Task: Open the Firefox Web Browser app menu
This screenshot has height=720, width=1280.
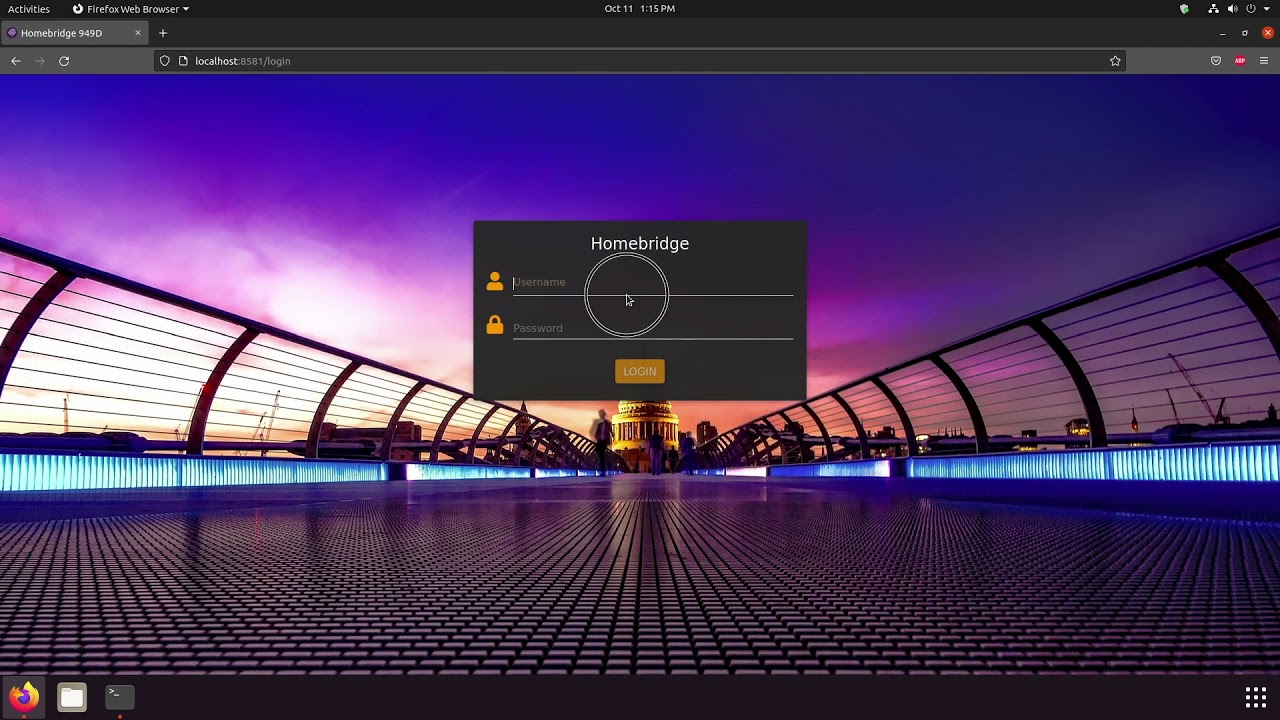Action: click(131, 9)
